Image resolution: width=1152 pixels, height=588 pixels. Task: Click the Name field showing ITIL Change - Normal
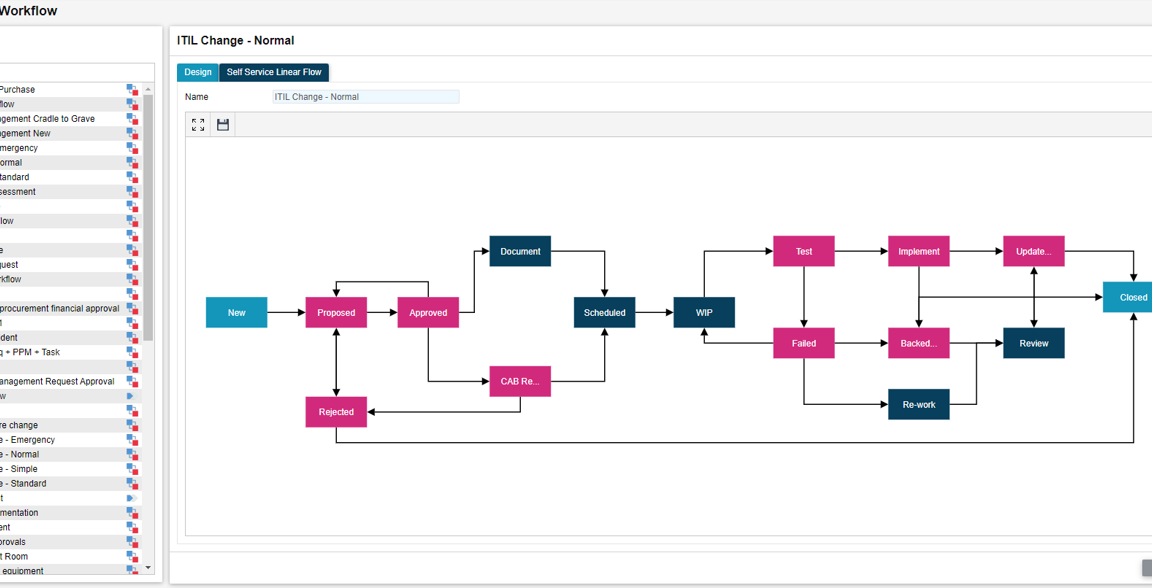click(x=366, y=97)
